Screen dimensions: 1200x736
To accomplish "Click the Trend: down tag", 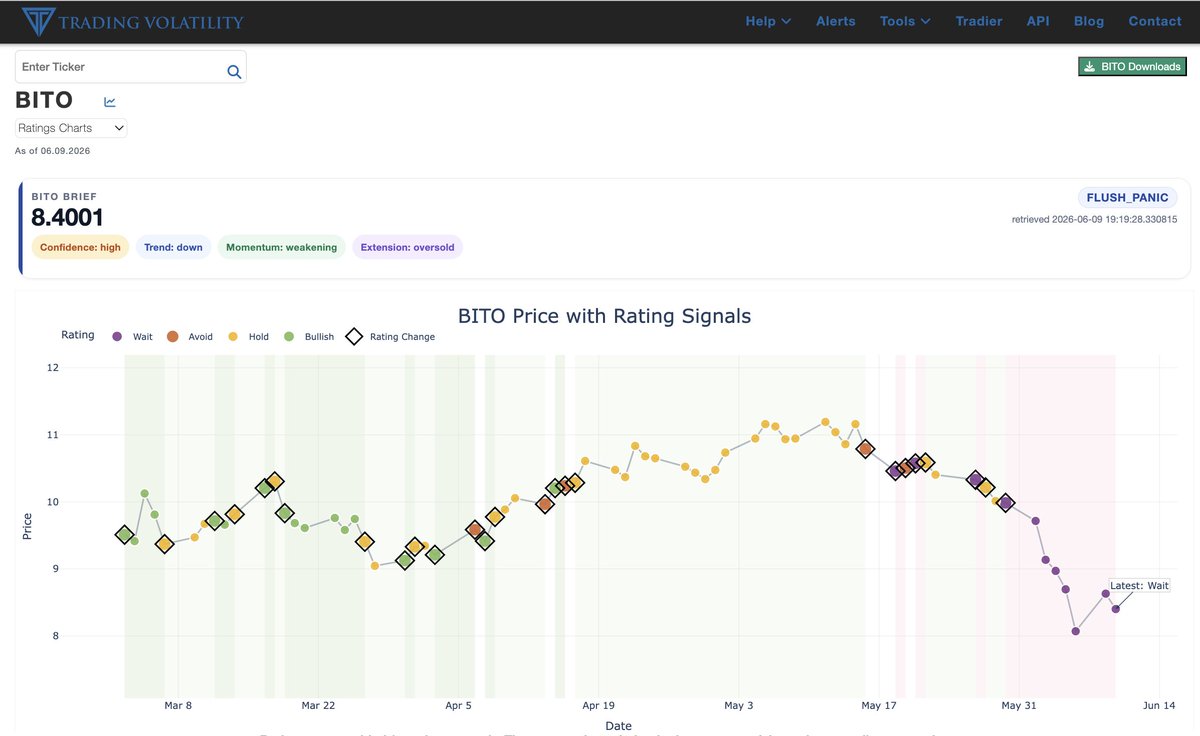I will (174, 247).
